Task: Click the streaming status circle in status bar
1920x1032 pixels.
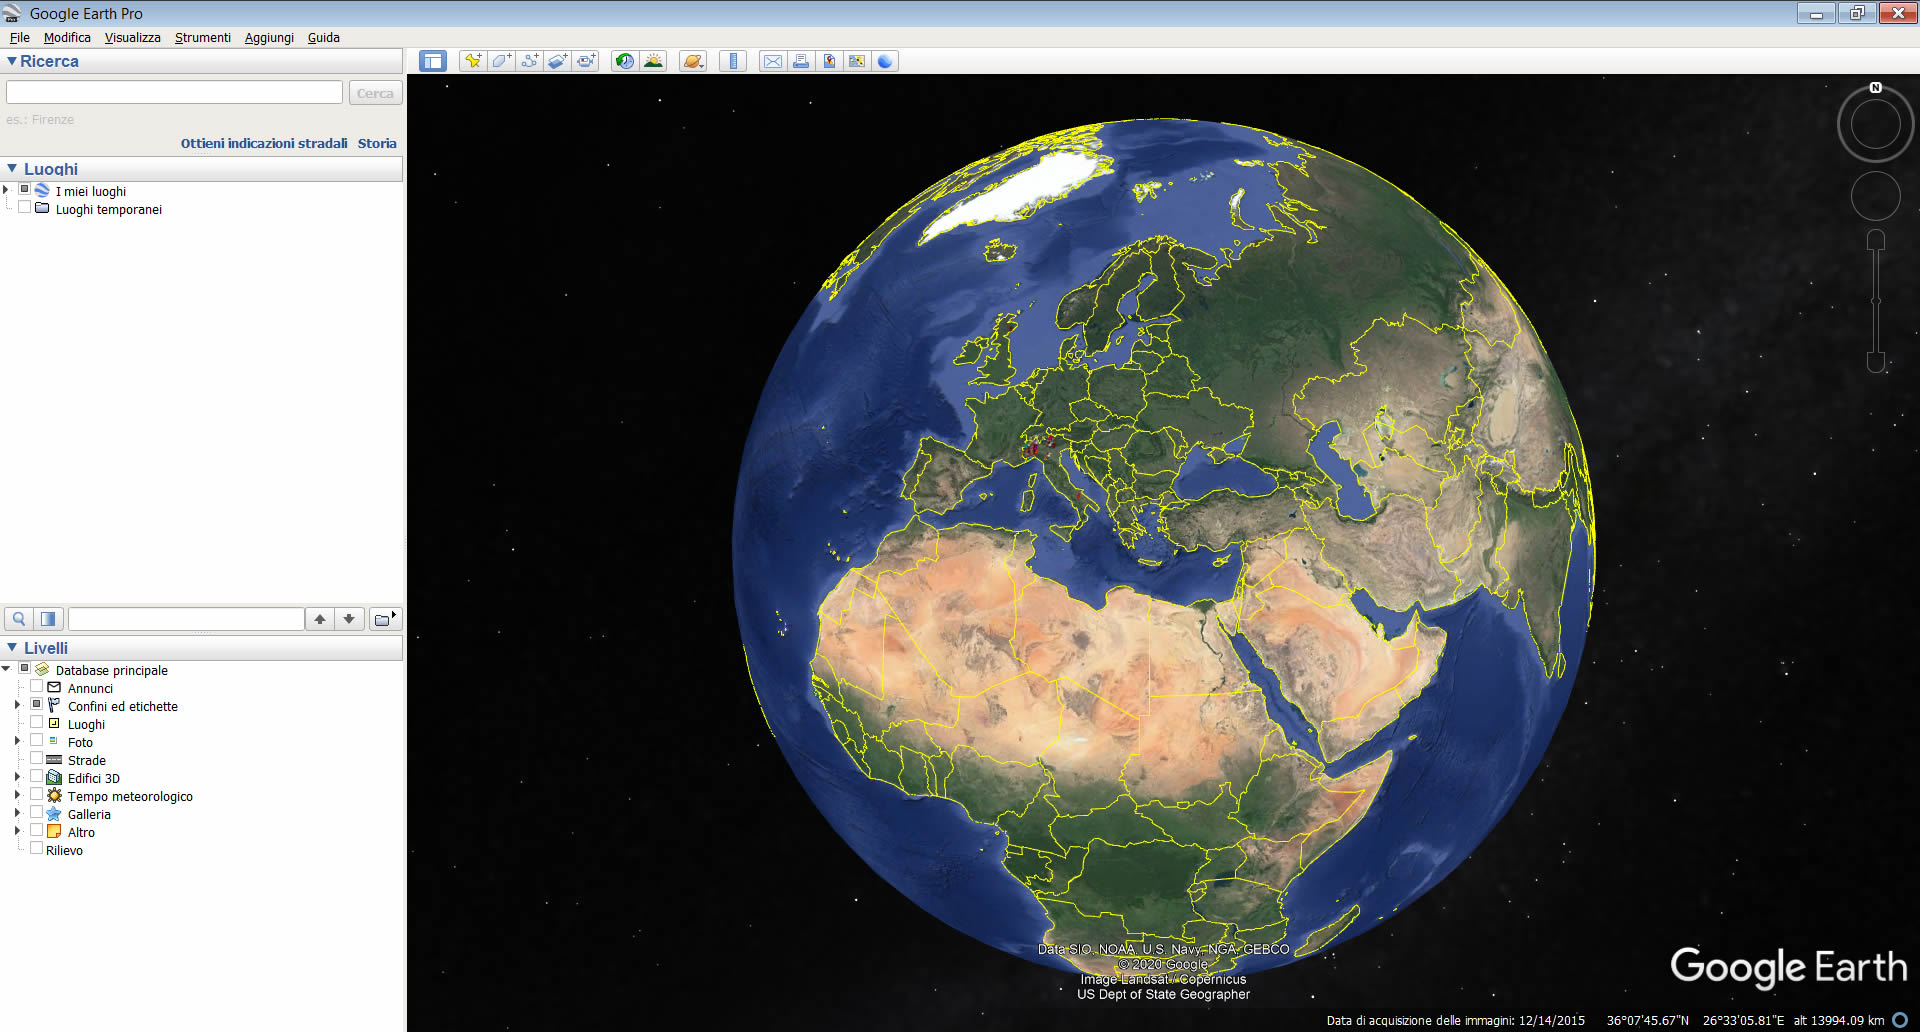Action: (1900, 1020)
